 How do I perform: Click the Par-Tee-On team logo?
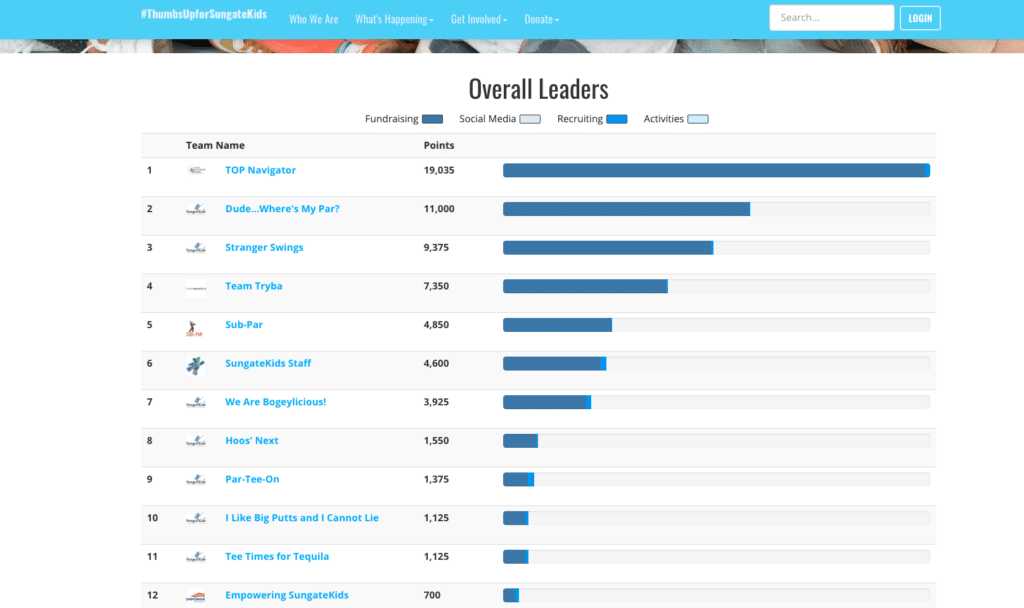196,479
